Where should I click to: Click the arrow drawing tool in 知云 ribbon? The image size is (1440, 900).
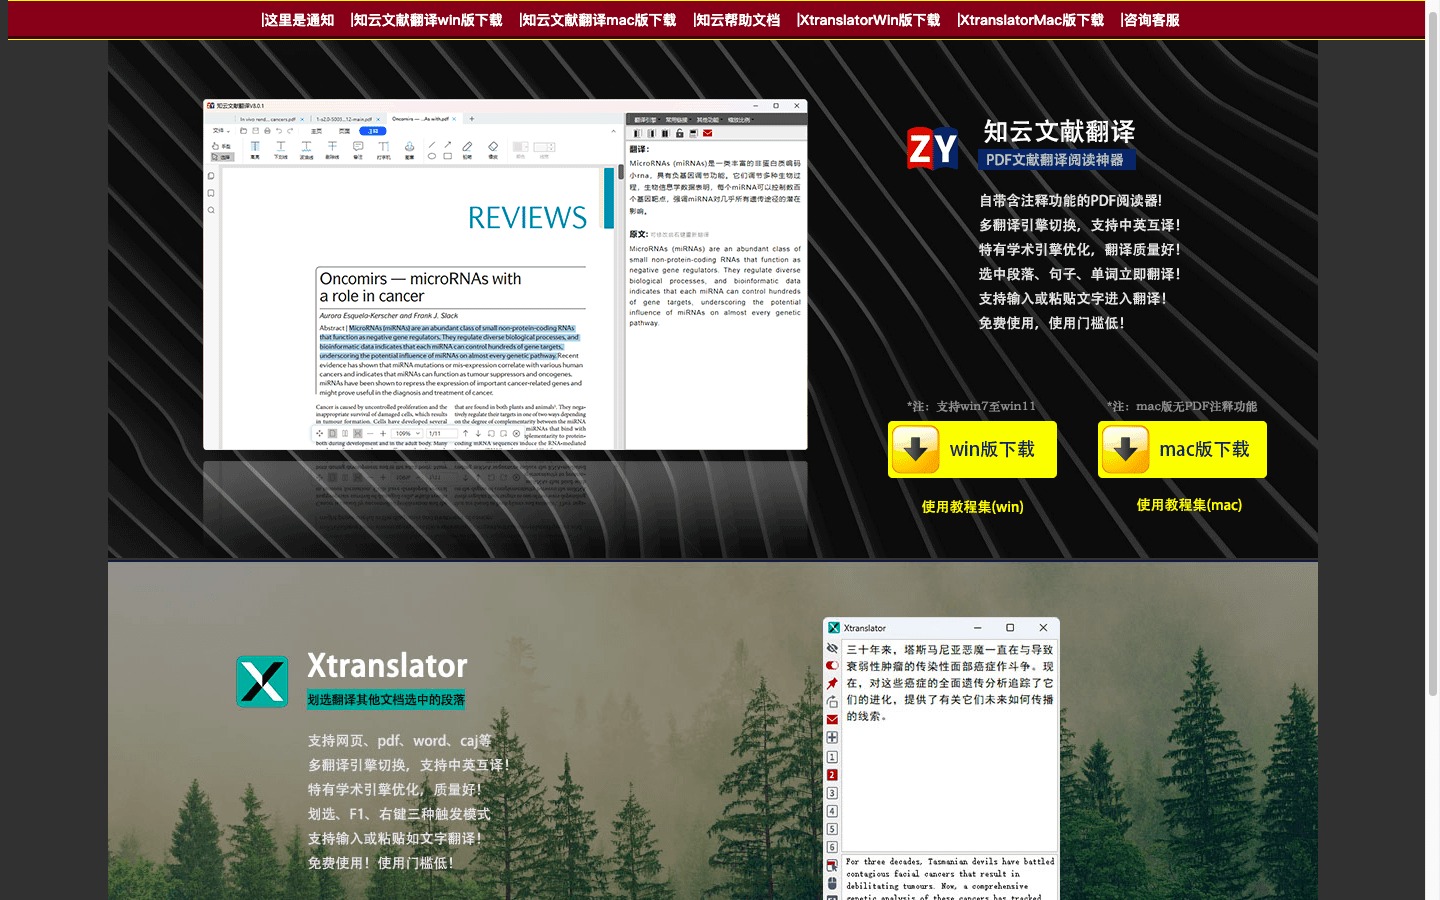(447, 144)
